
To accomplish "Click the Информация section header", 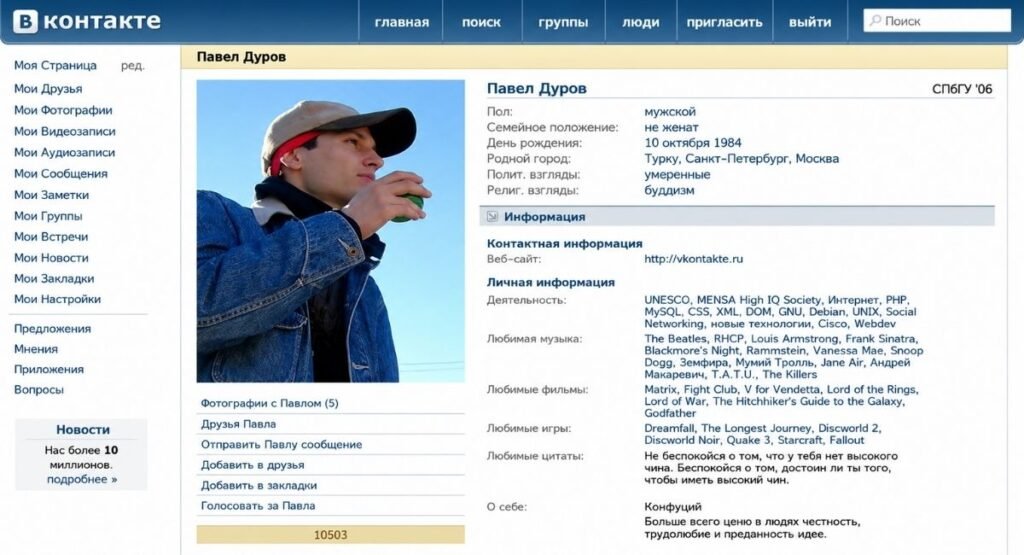I will pyautogui.click(x=737, y=217).
